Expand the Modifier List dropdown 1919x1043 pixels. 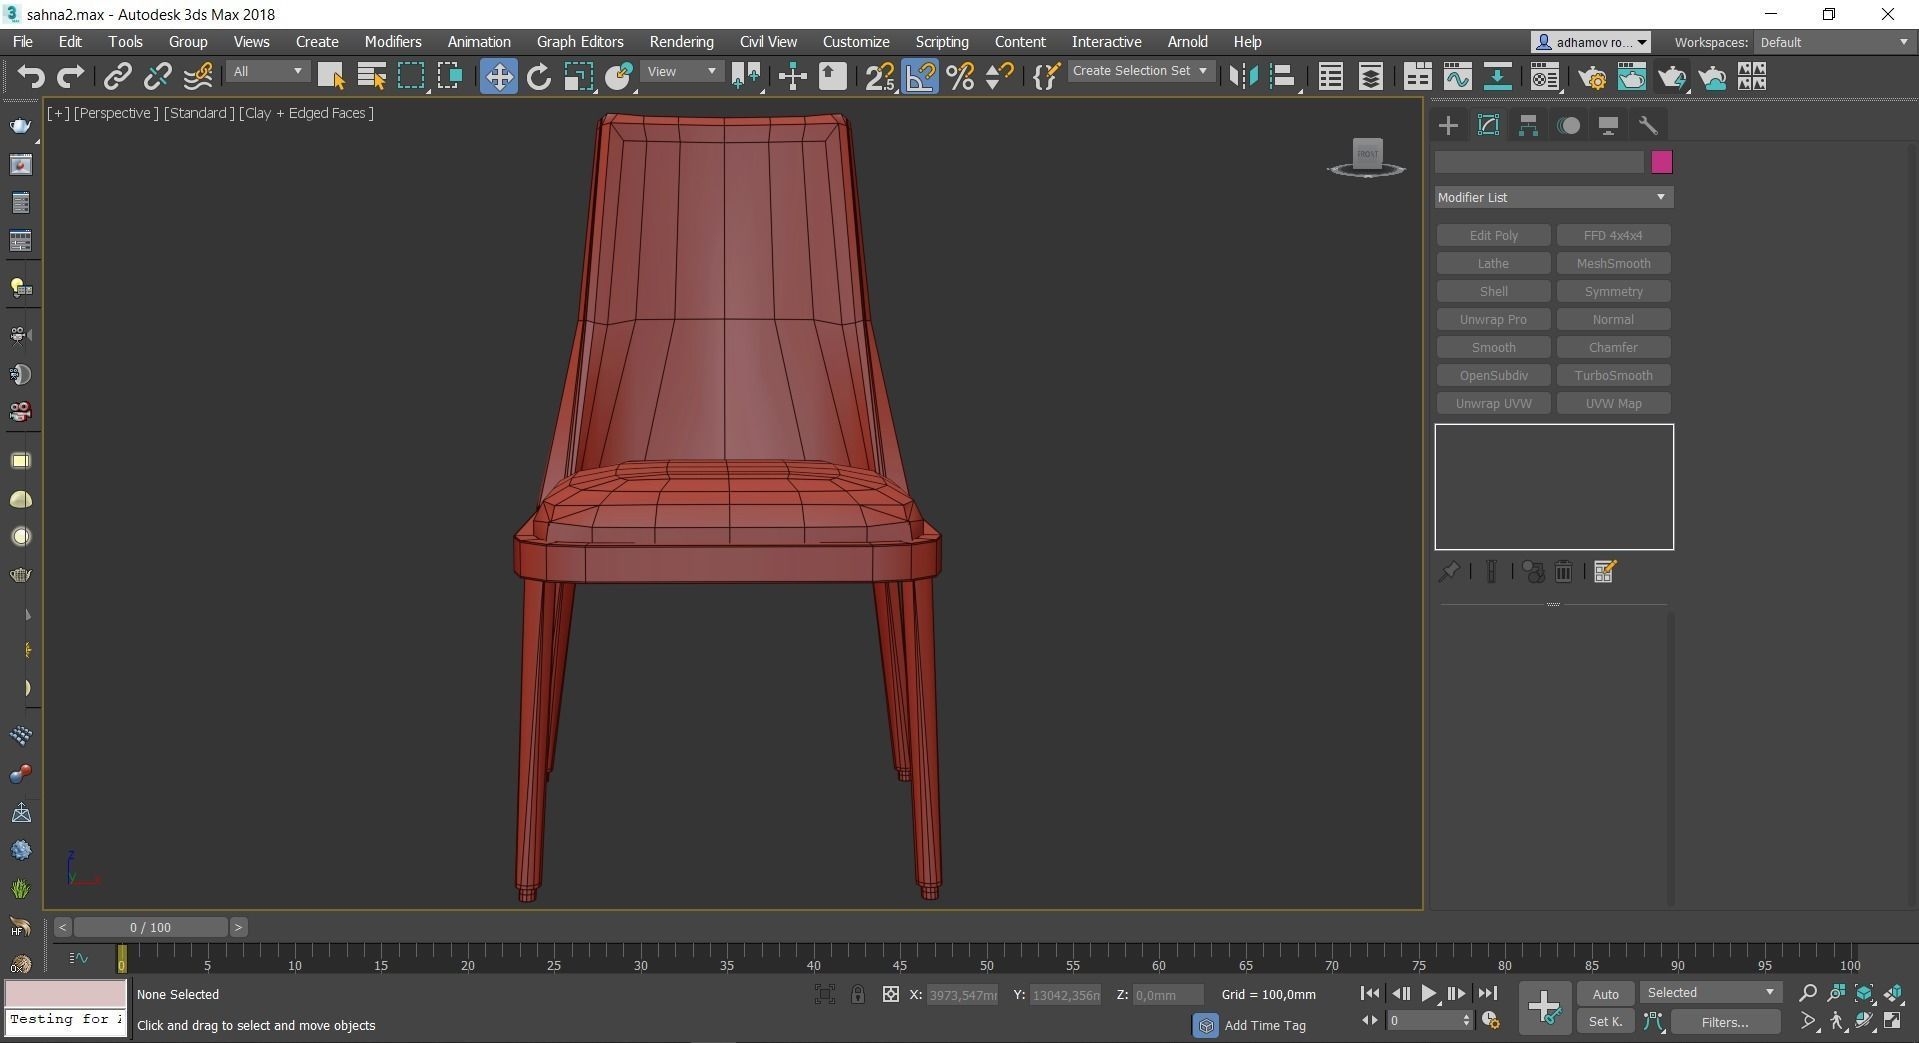click(x=1554, y=197)
